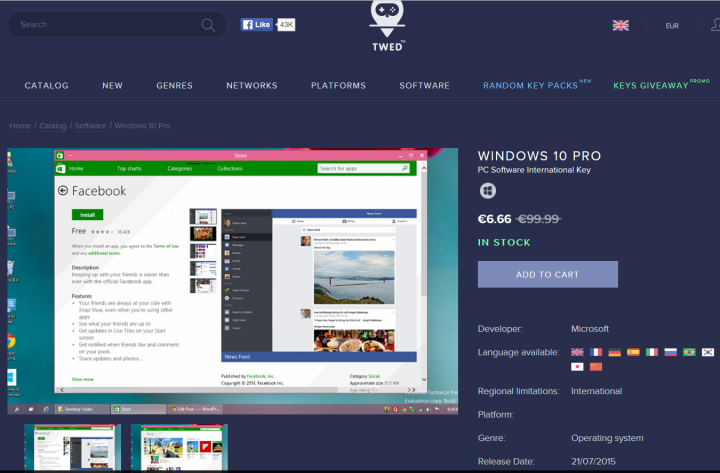This screenshot has width=720, height=473.
Task: Click the Chinese language flag
Action: (596, 367)
